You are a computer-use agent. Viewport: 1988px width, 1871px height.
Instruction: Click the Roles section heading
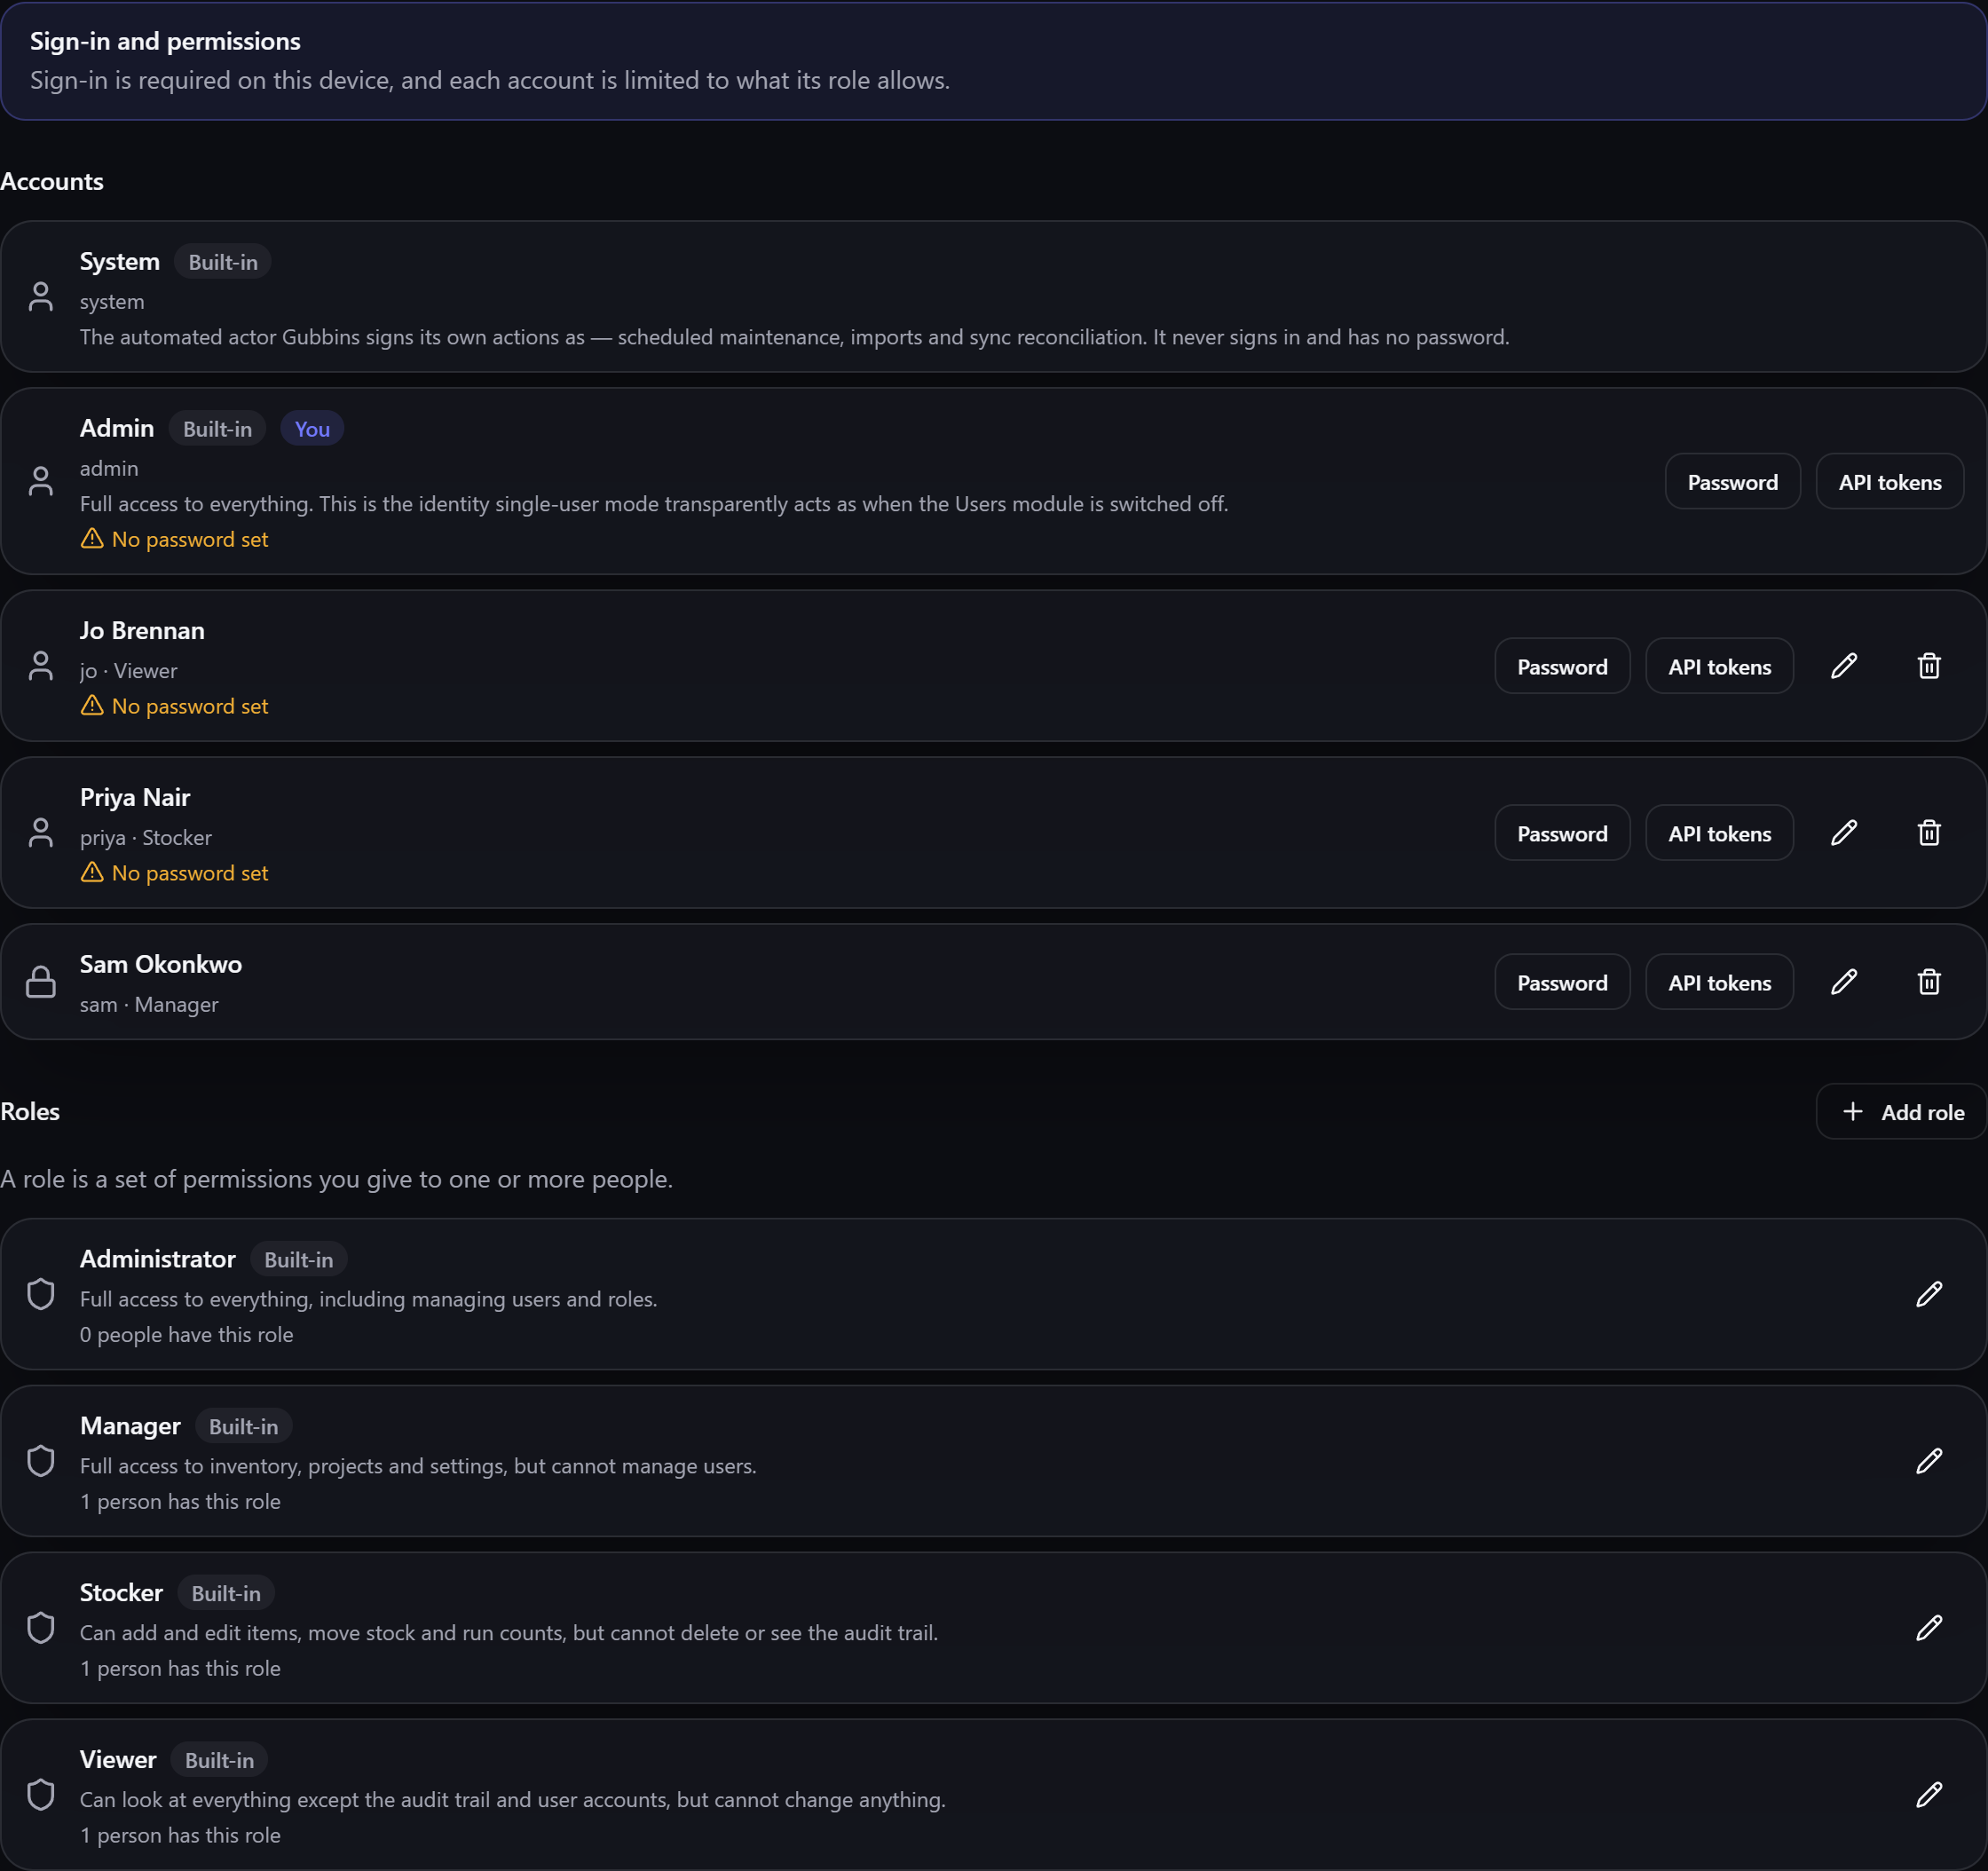pyautogui.click(x=30, y=1111)
